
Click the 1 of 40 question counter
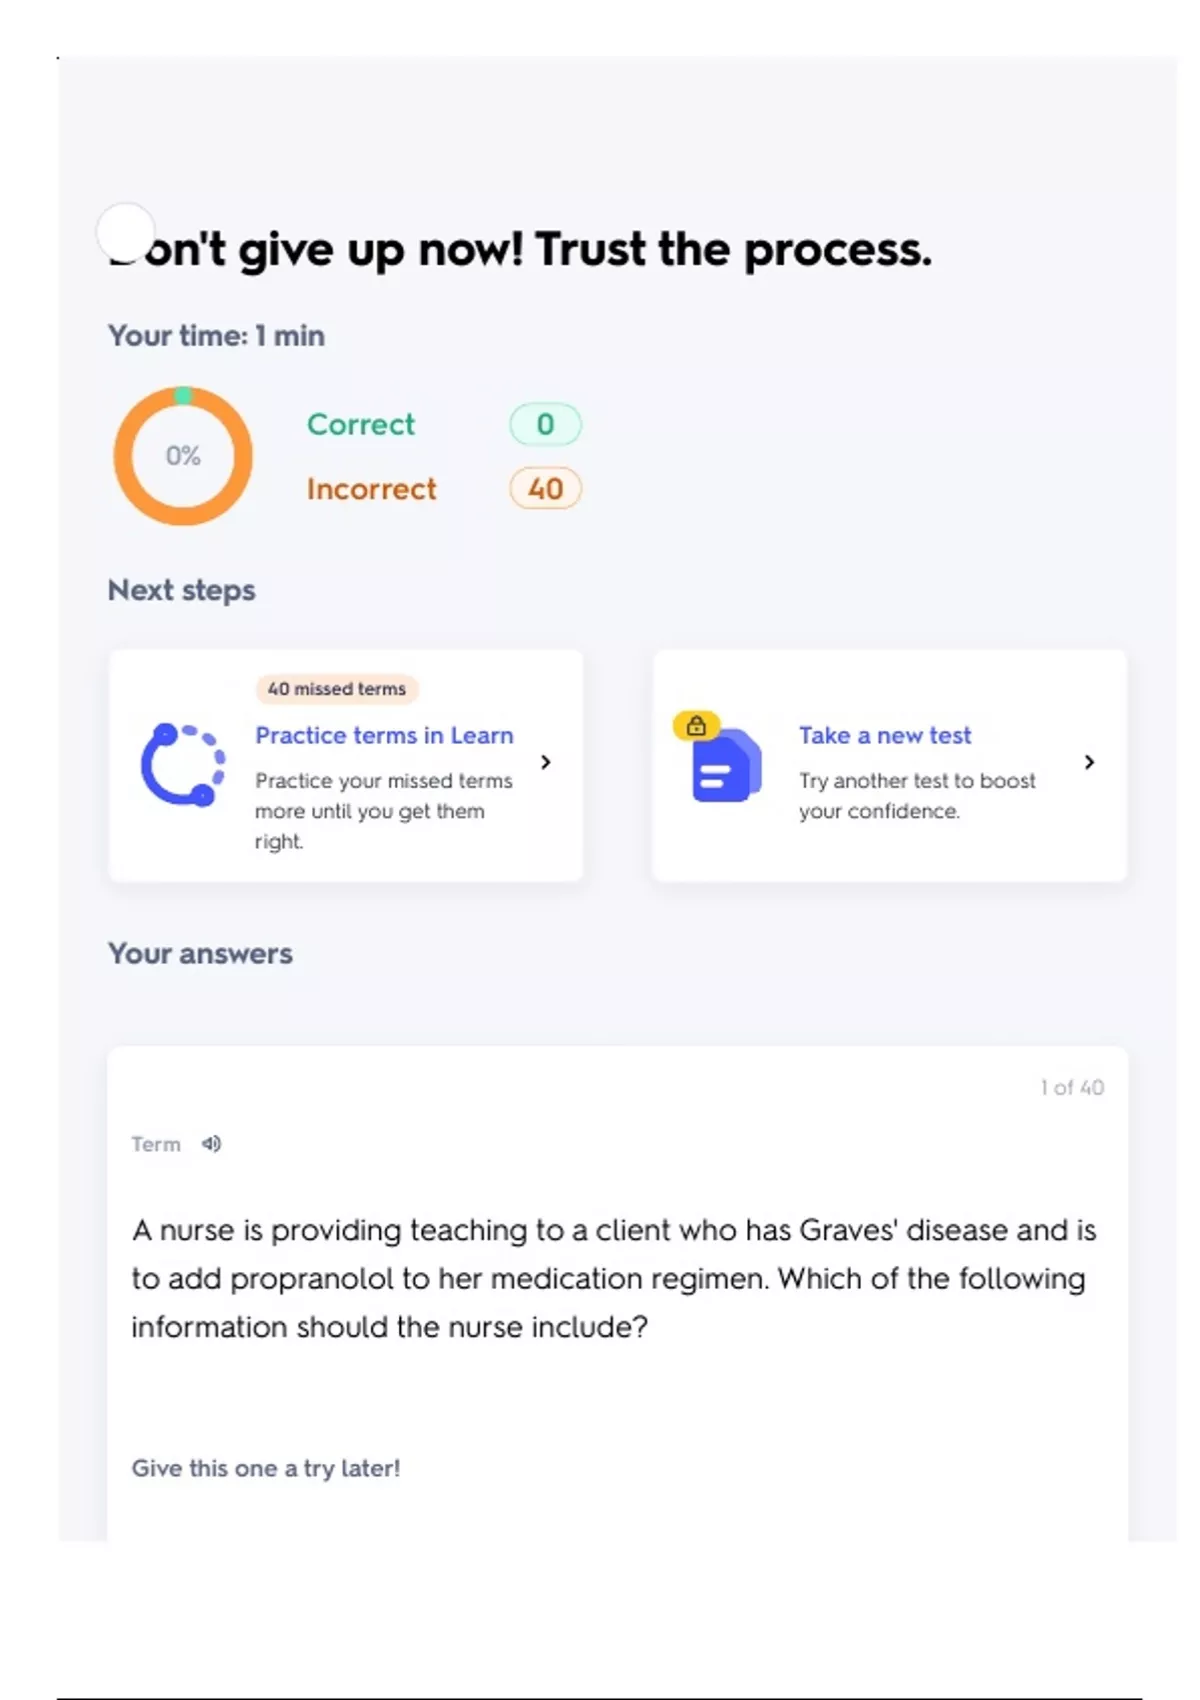coord(1072,1087)
